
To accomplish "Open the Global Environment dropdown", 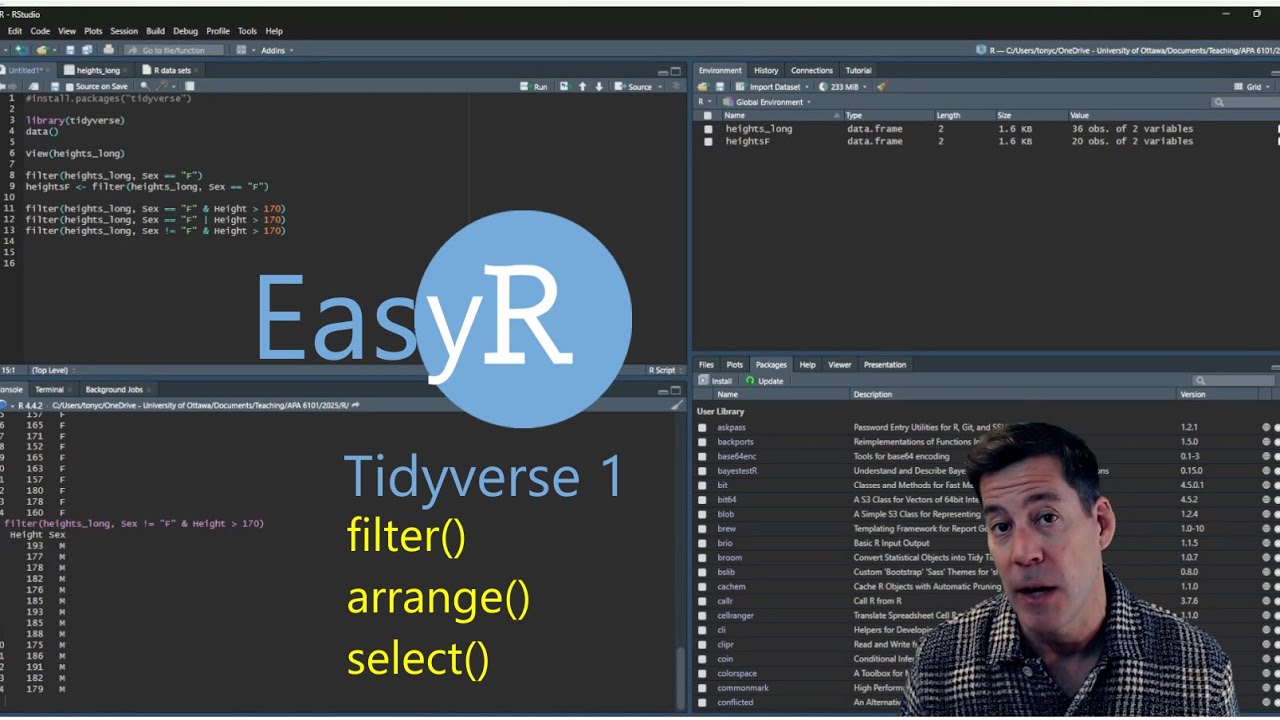I will (x=767, y=102).
